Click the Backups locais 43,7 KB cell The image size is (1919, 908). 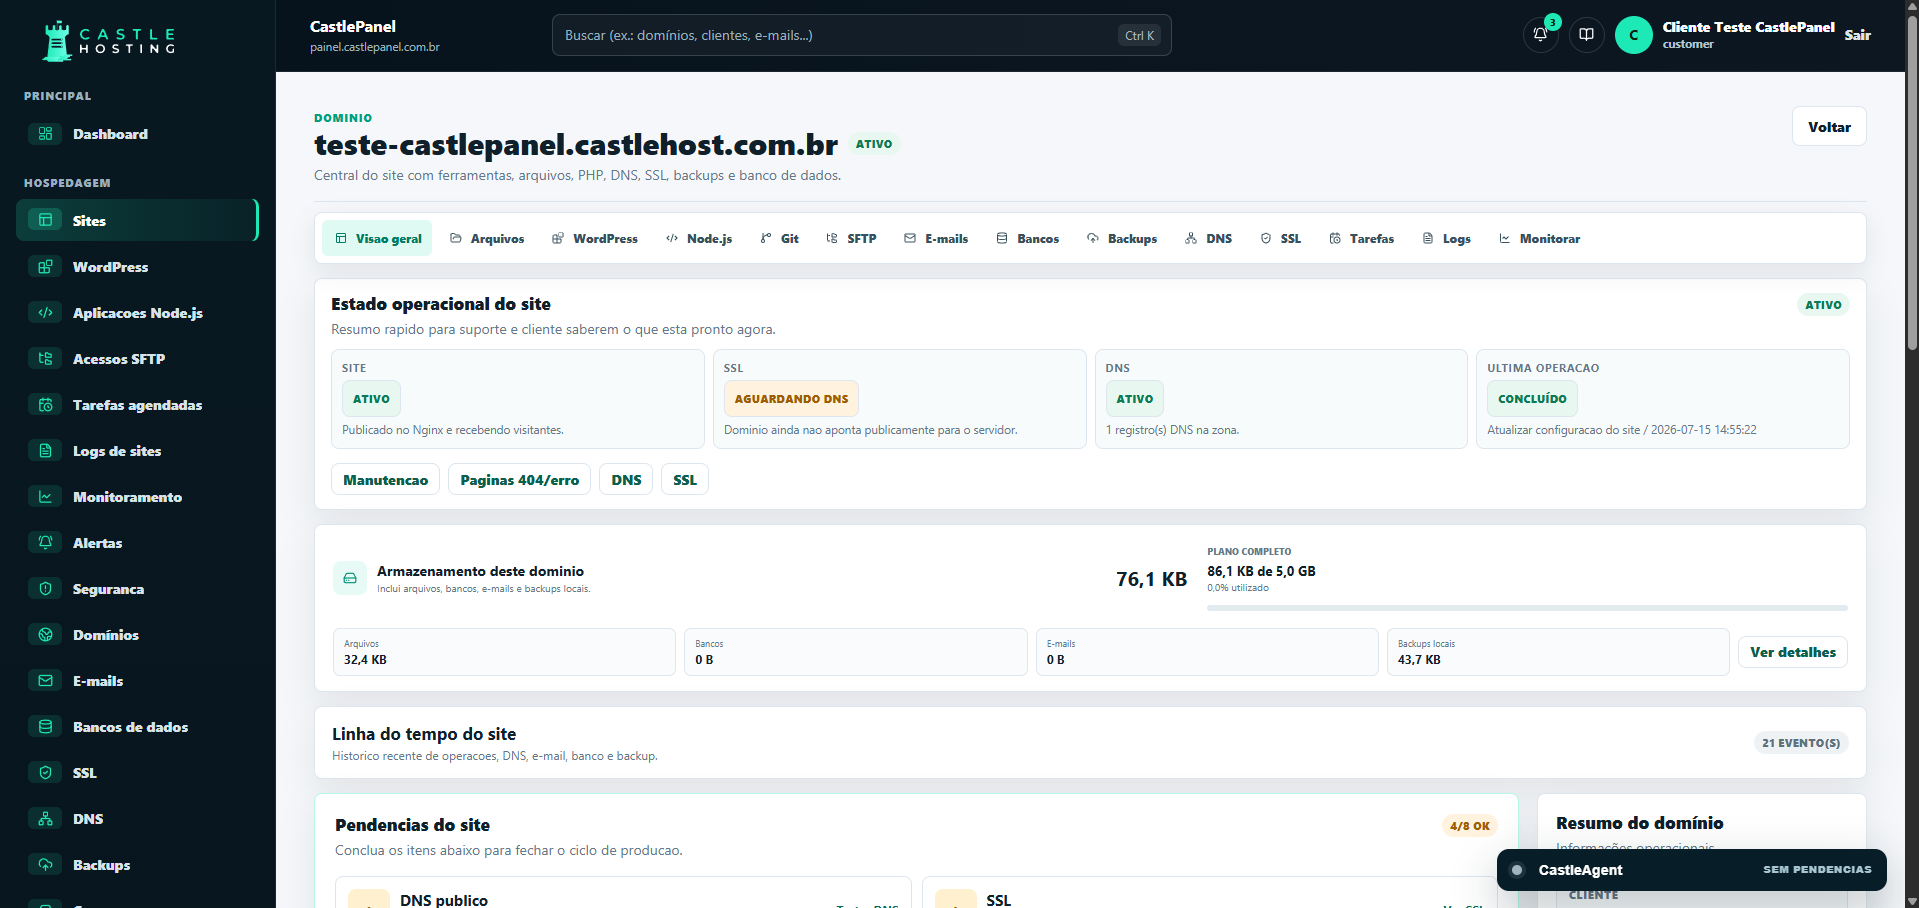point(1558,652)
